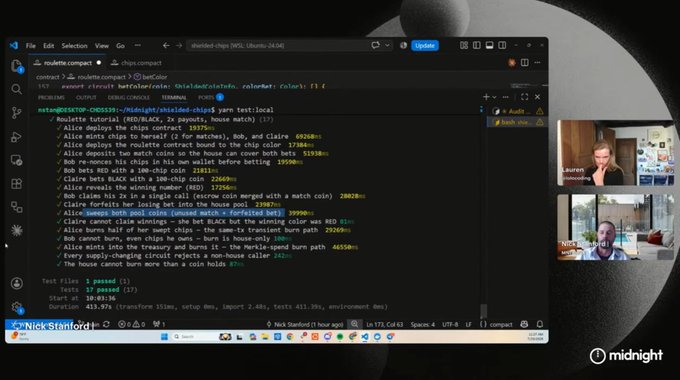
Task: Open the Explorer view in activity bar
Action: pos(16,66)
